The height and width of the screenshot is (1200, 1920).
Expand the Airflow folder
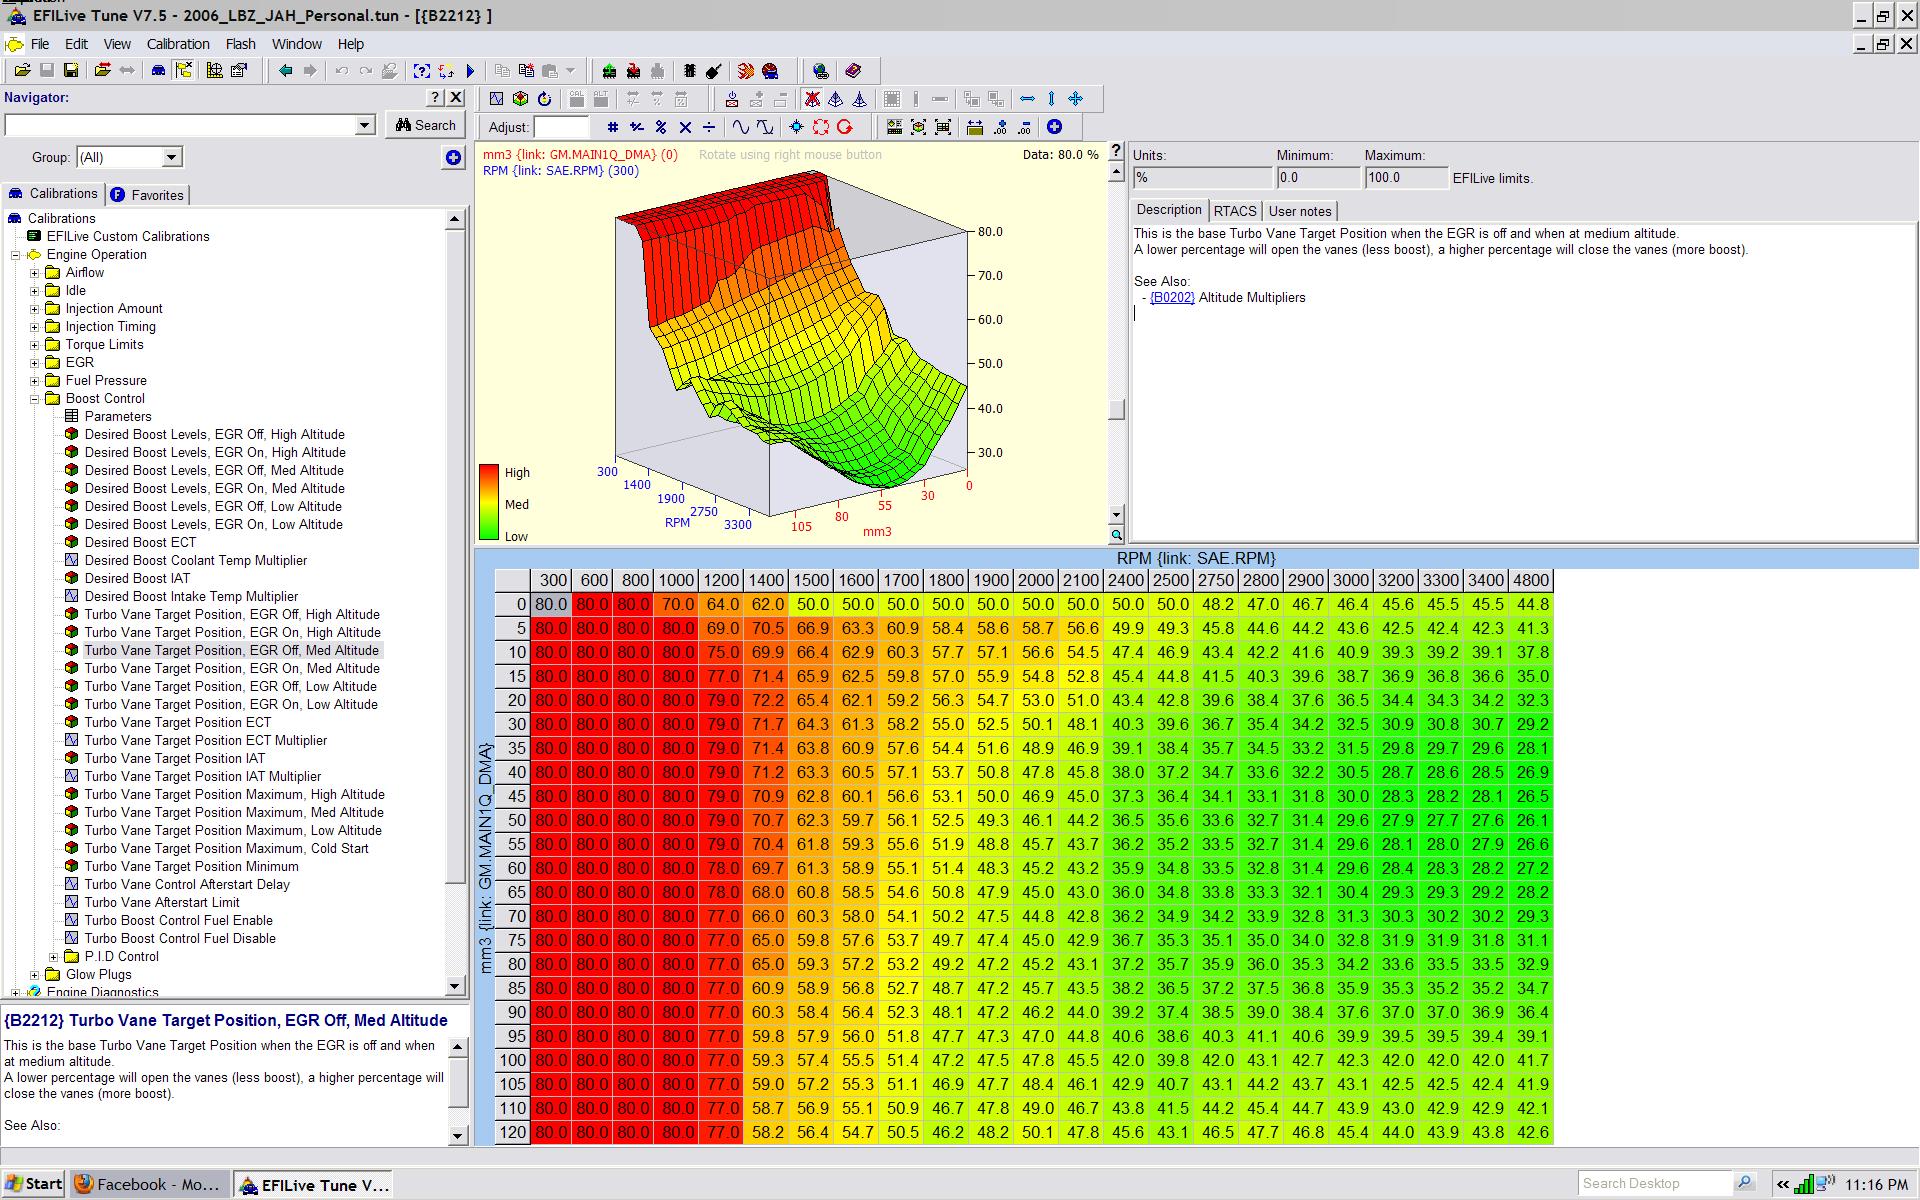(35, 273)
